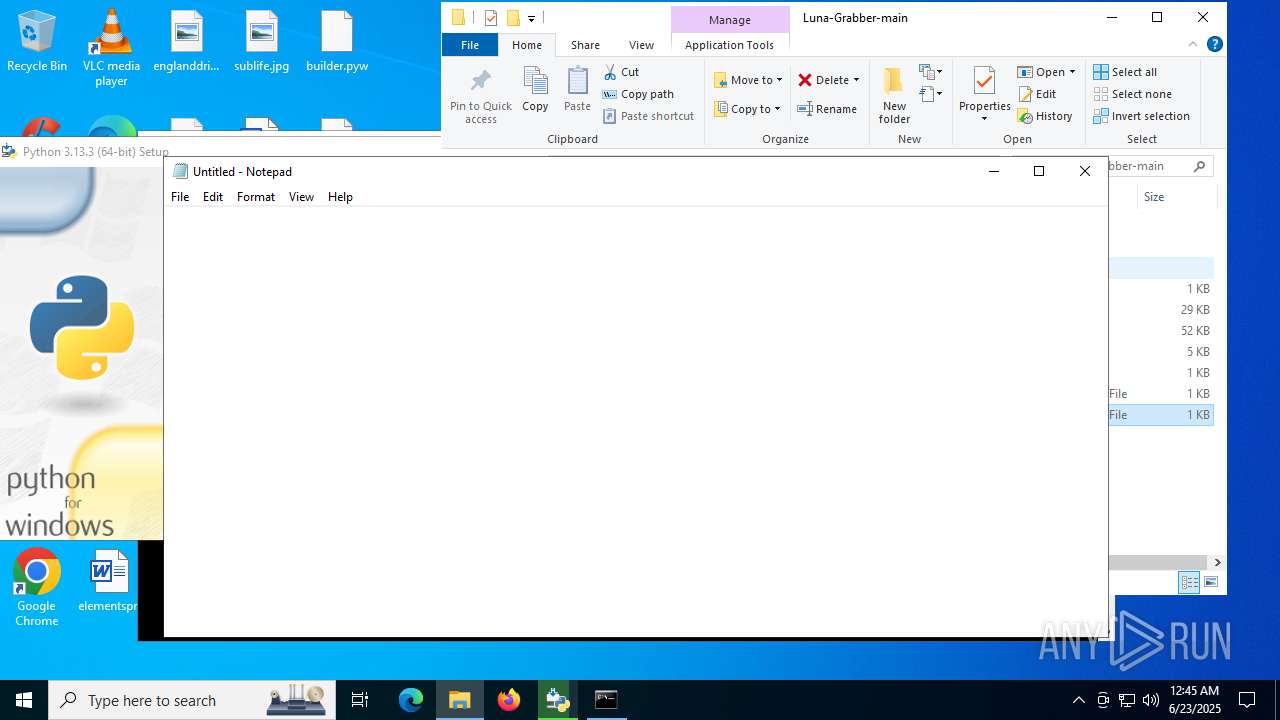Select the sublife.jpg desktop file

262,41
